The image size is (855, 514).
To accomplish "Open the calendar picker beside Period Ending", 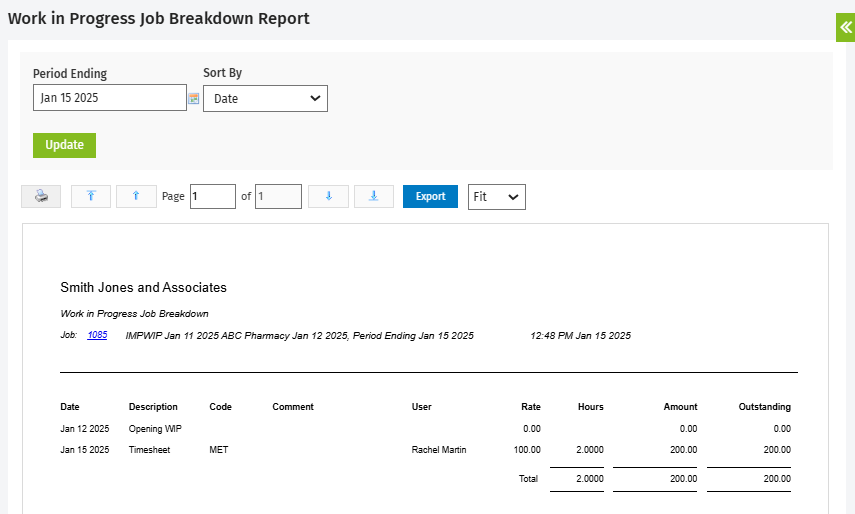I will click(194, 99).
